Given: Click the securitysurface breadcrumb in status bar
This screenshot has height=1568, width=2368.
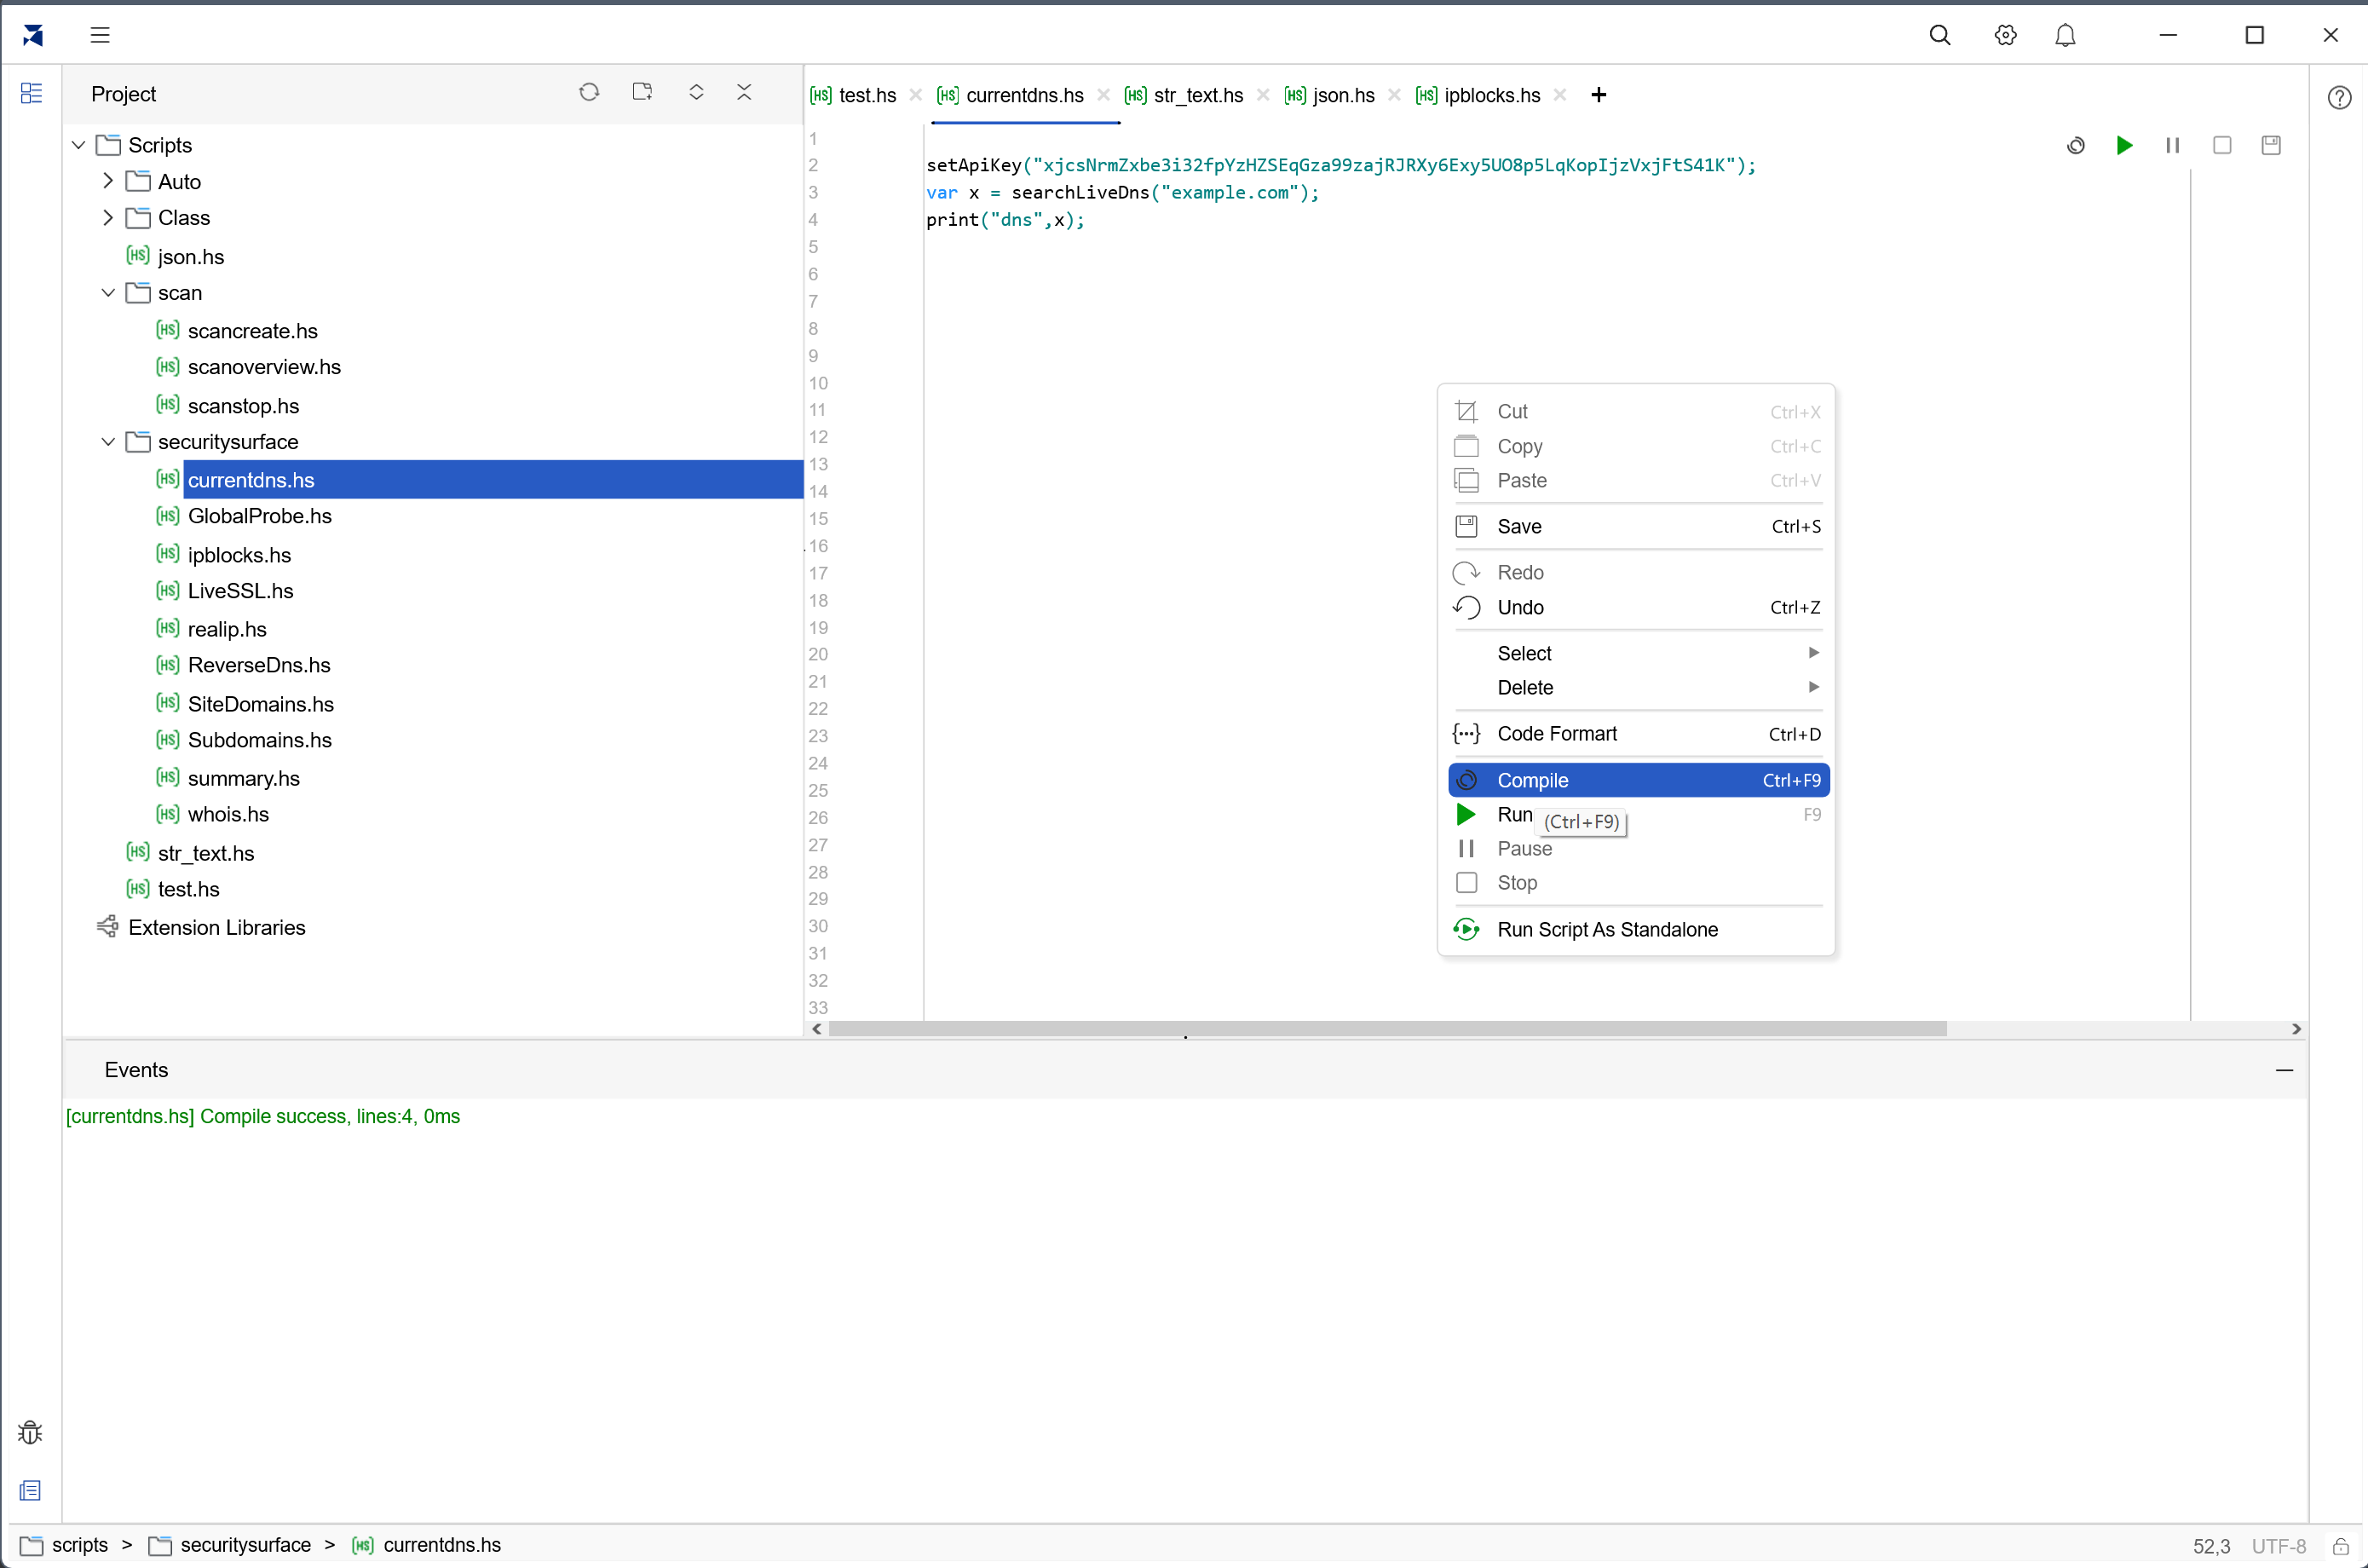Looking at the screenshot, I should [246, 1545].
